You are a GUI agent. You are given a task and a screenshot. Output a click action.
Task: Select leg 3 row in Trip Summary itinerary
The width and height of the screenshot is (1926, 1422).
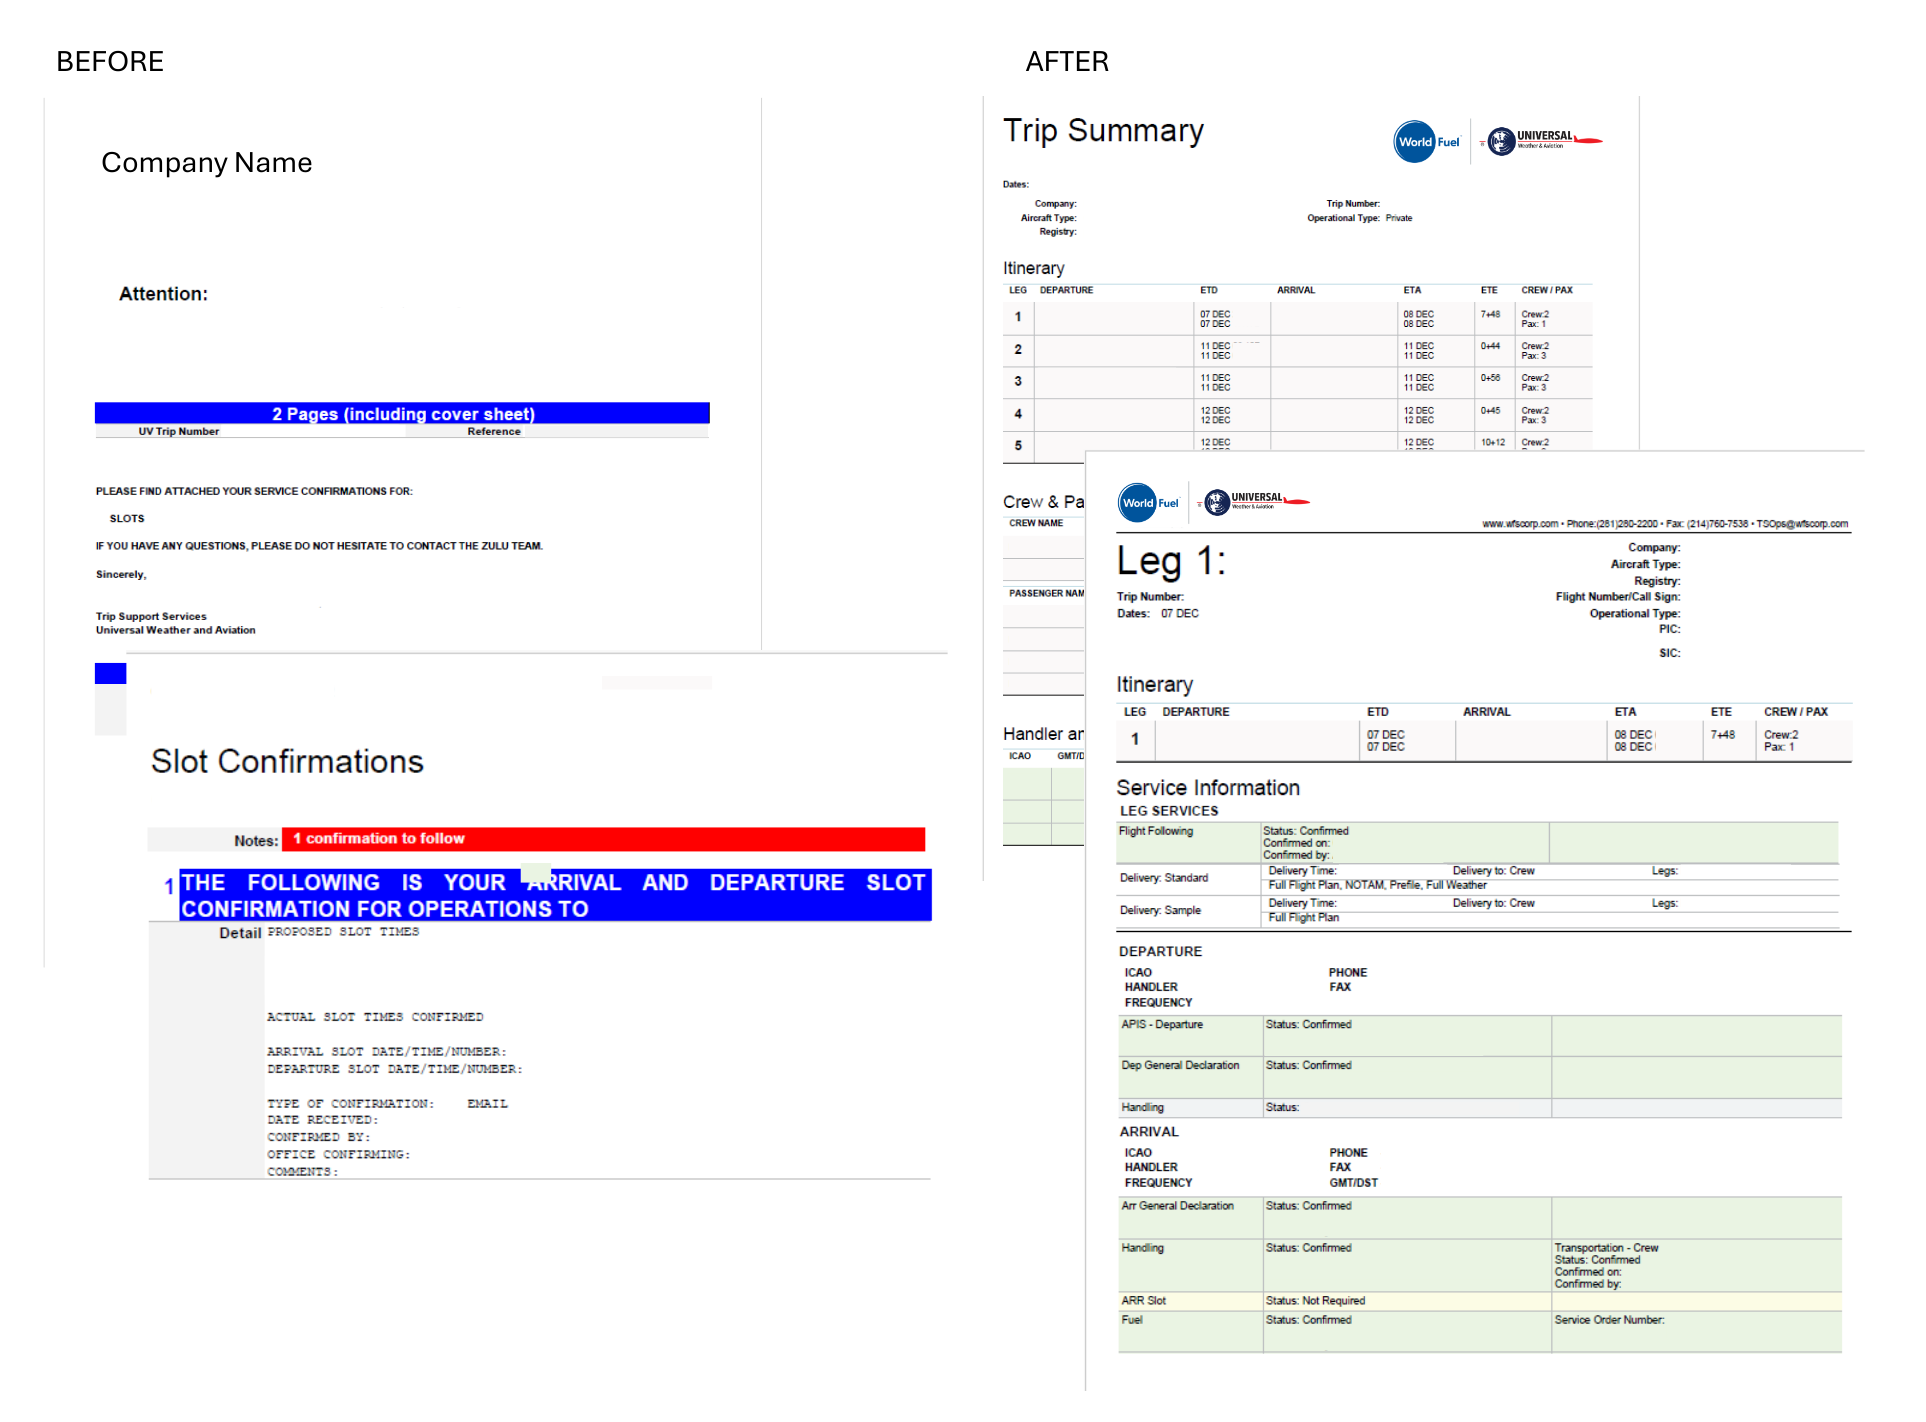(1298, 382)
